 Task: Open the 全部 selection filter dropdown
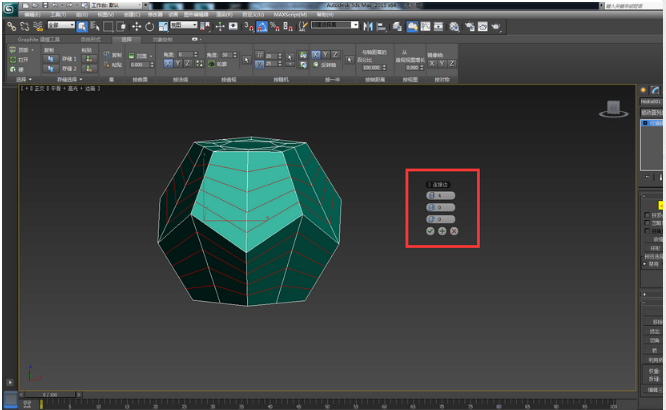tap(61, 25)
